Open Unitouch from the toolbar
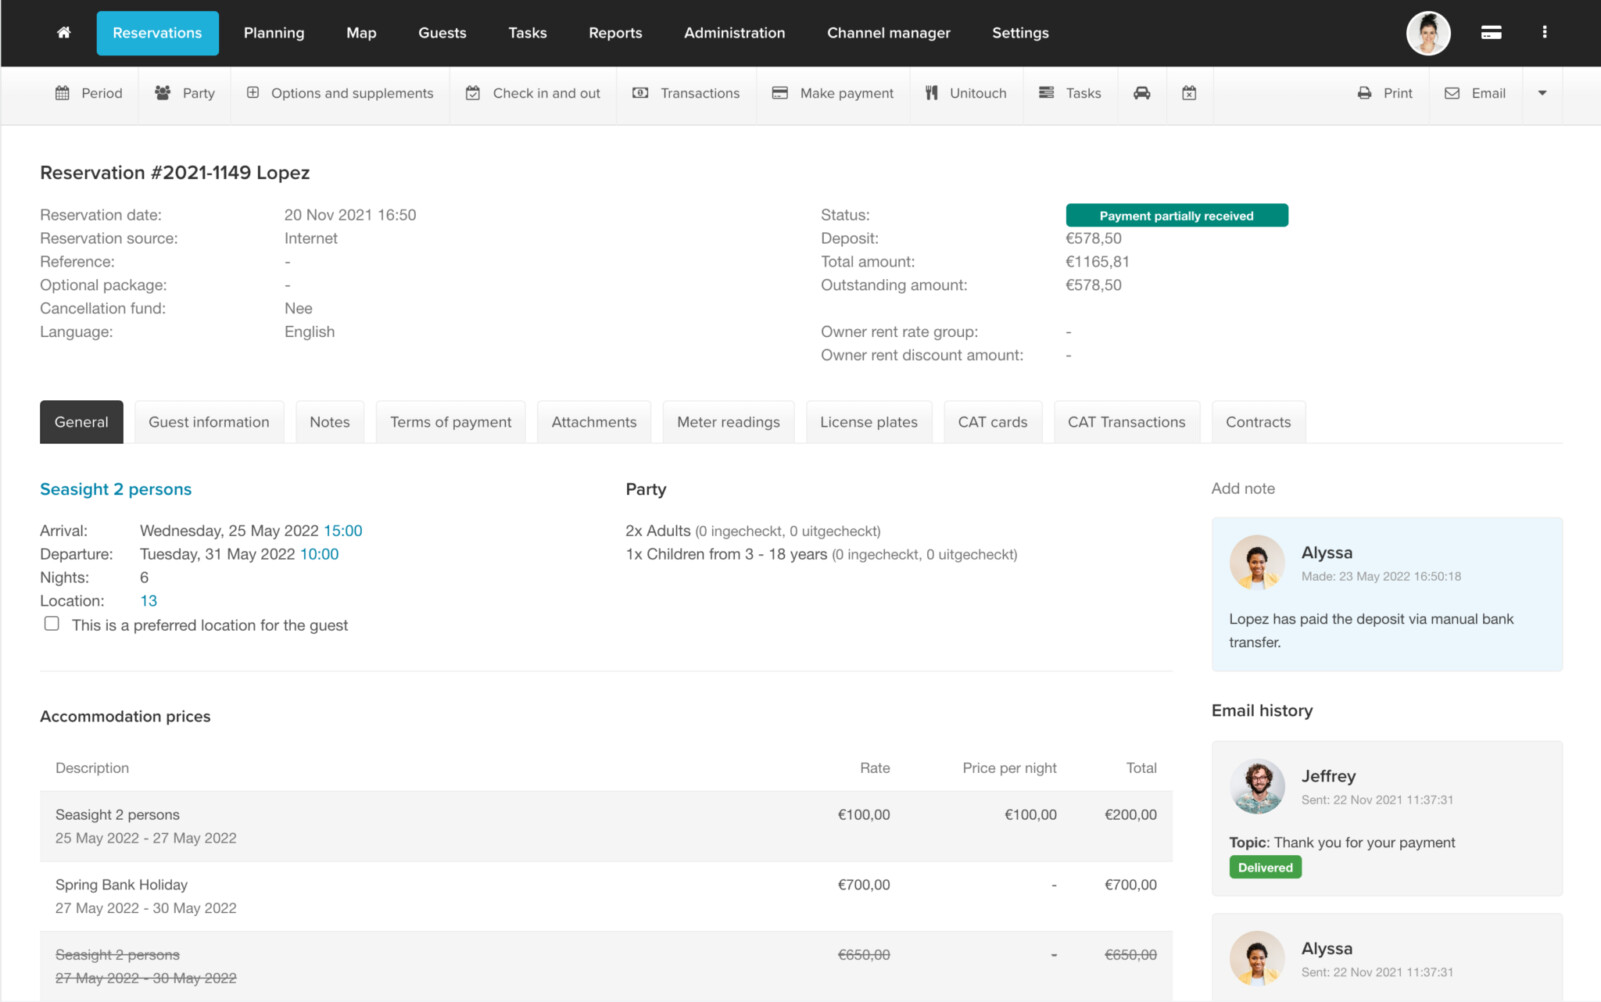The height and width of the screenshot is (1002, 1601). pos(965,93)
